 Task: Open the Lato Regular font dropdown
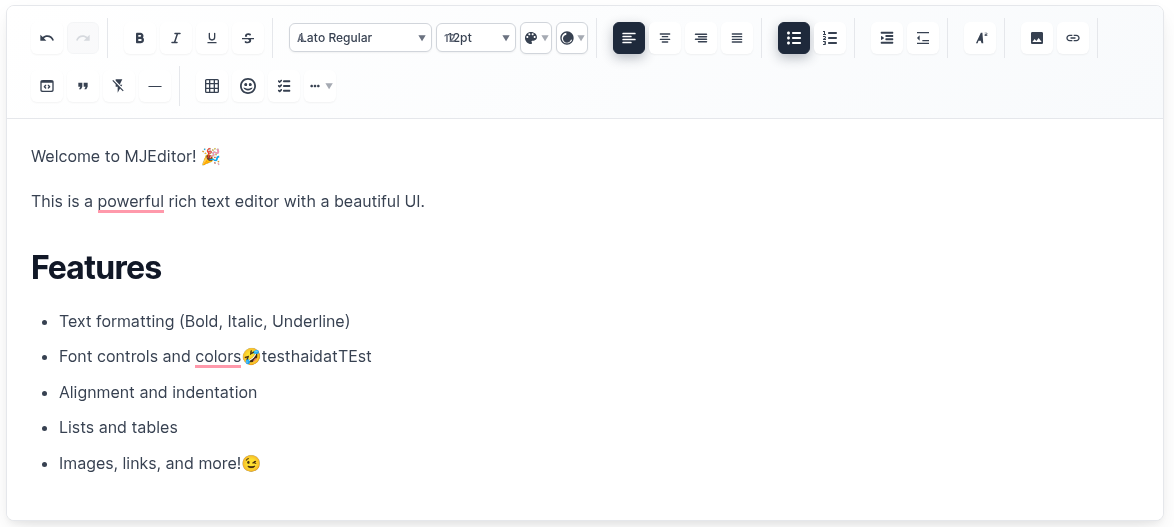click(360, 38)
